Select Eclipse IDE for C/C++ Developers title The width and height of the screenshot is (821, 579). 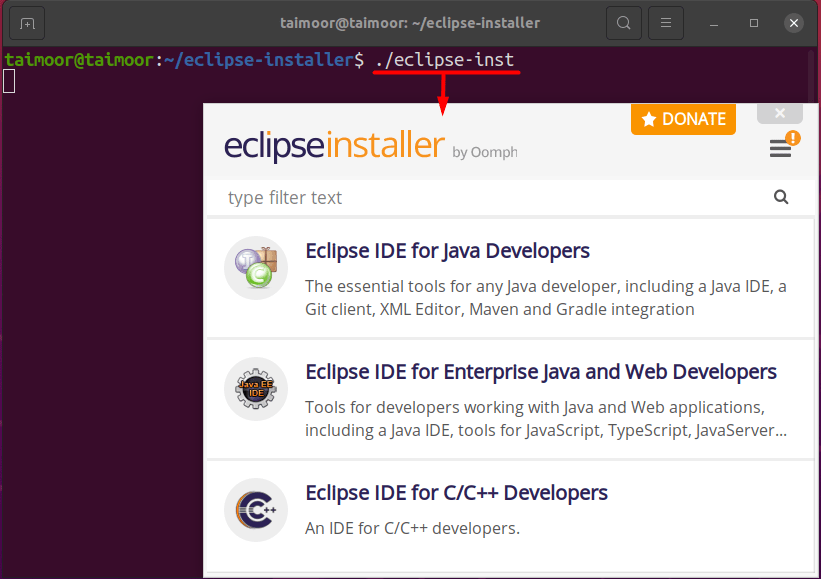point(457,493)
